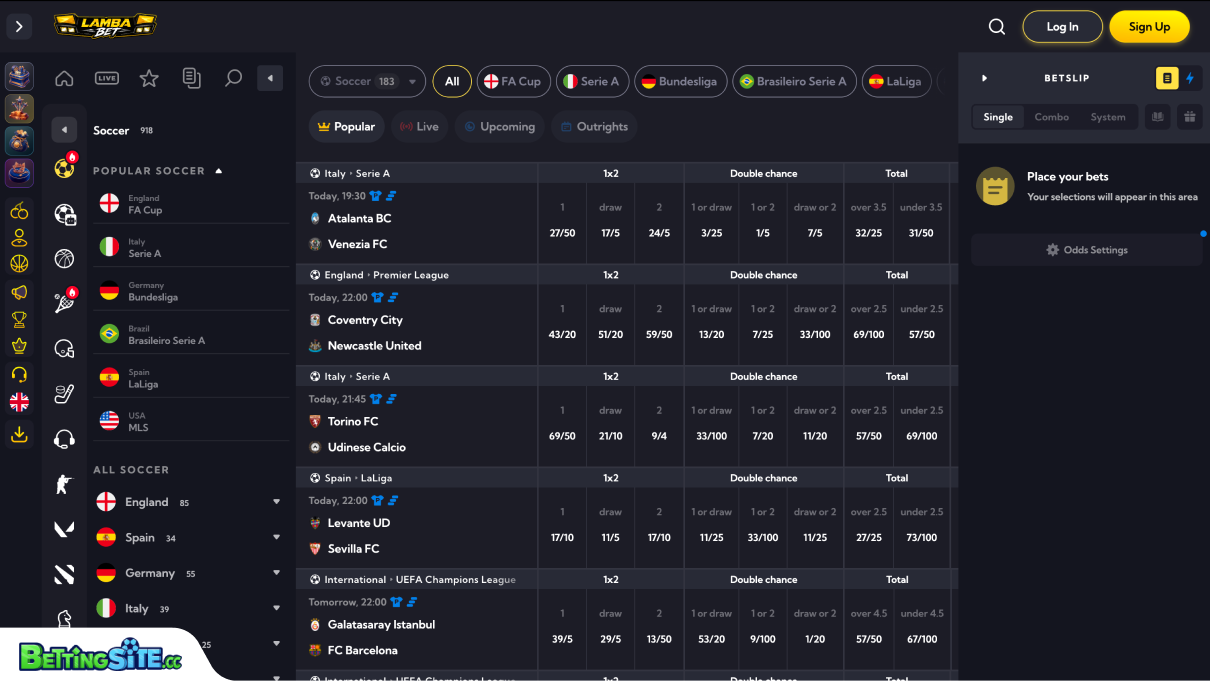Click the Sign Up button
The height and width of the screenshot is (681, 1210).
click(x=1149, y=27)
